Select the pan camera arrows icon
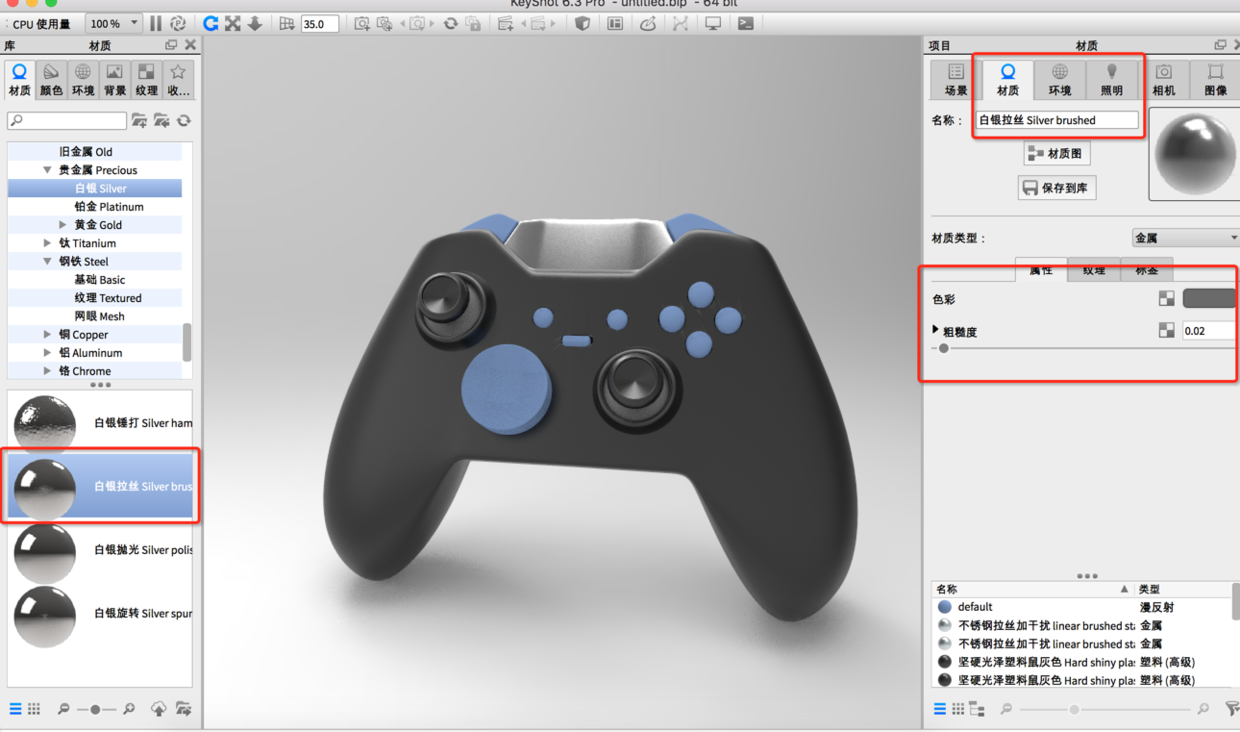The height and width of the screenshot is (732, 1240). coord(232,23)
